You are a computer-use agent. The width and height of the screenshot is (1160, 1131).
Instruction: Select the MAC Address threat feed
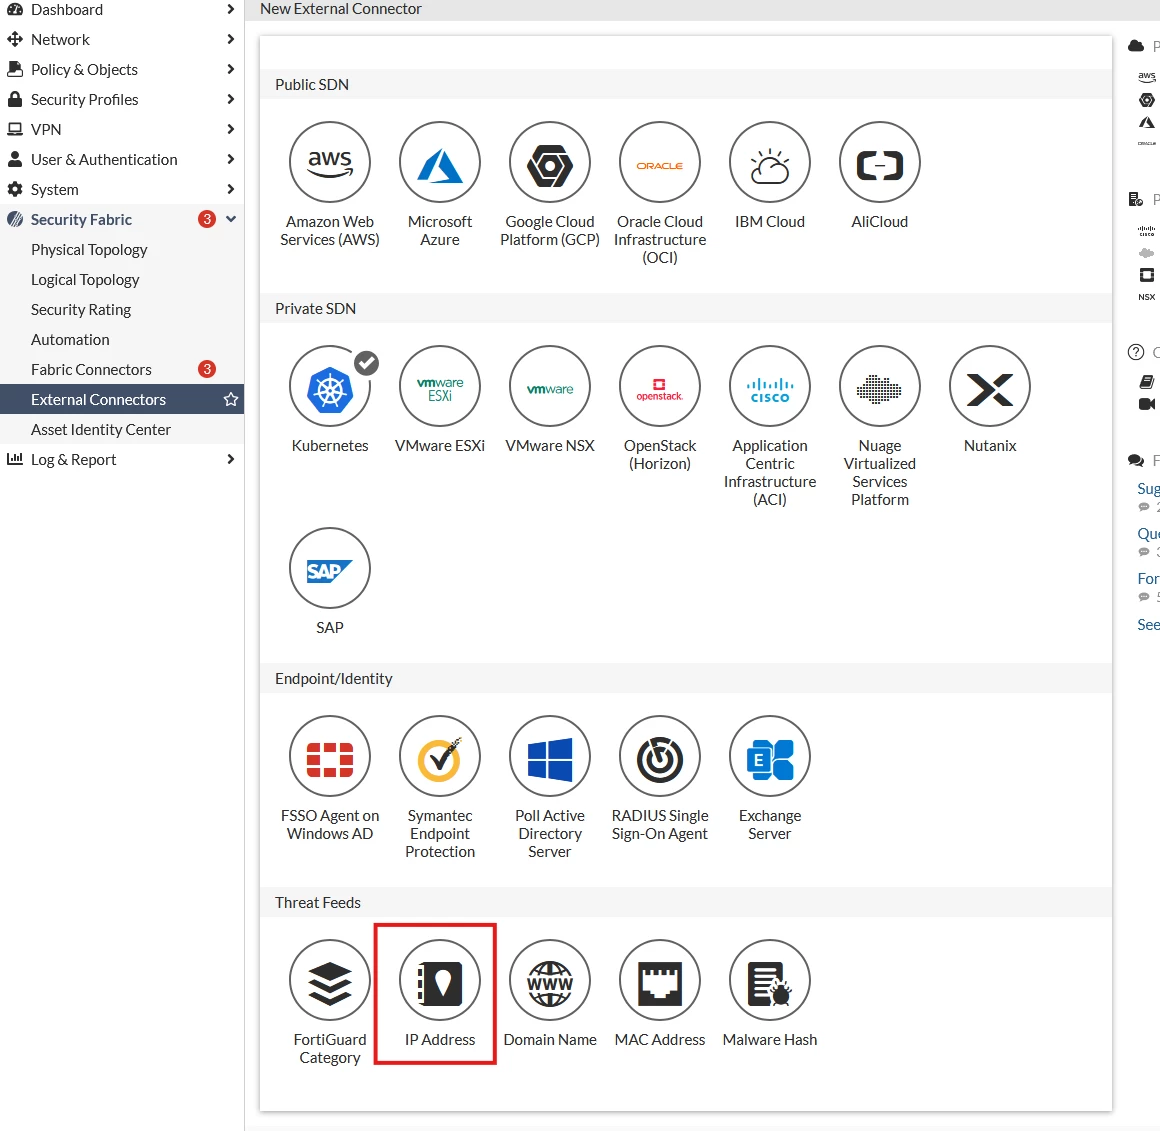(x=660, y=980)
